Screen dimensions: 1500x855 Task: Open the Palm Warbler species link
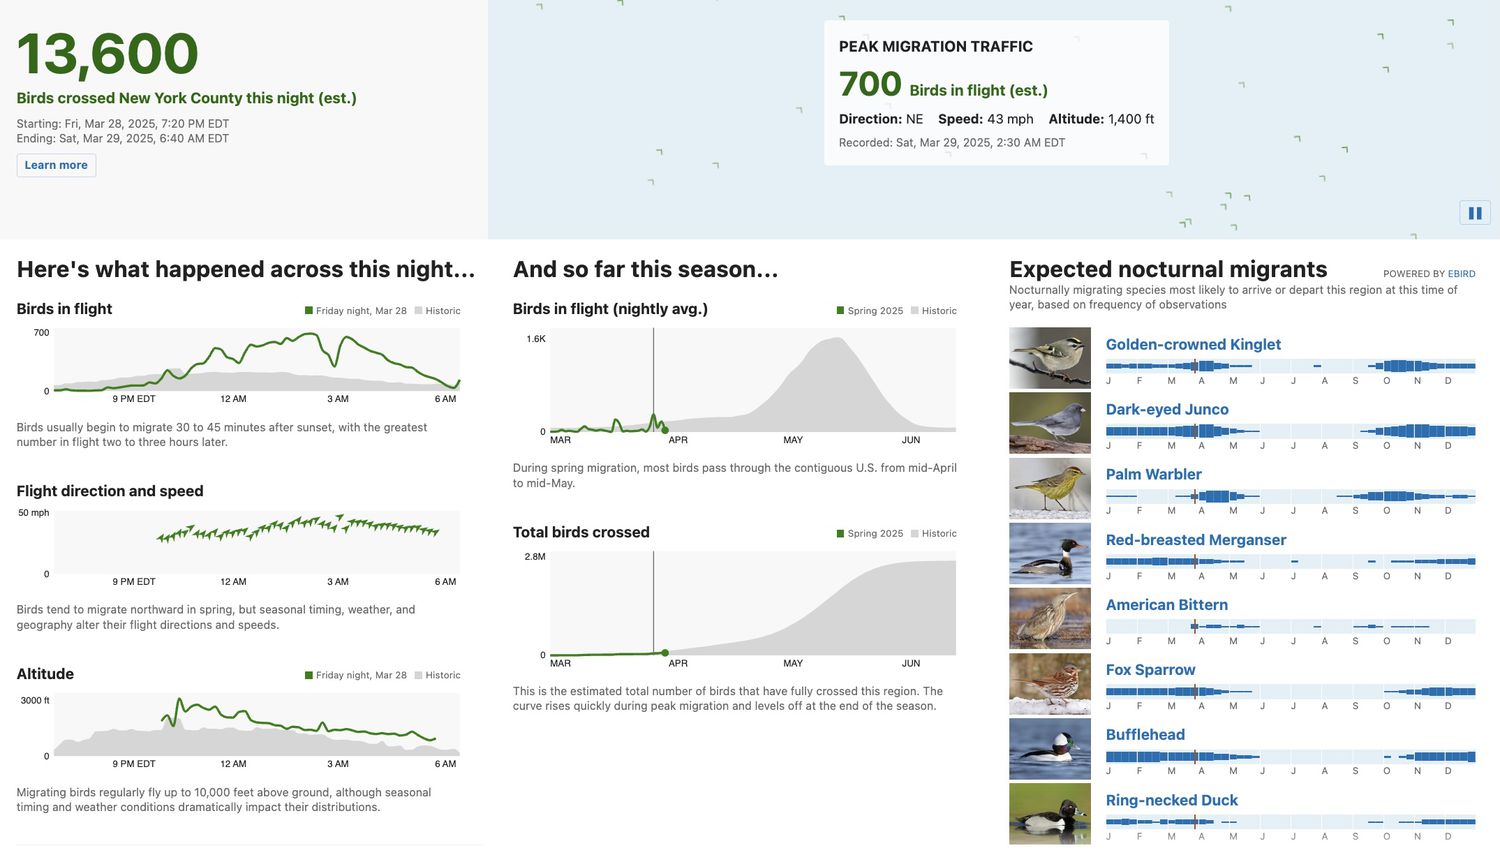click(1154, 474)
